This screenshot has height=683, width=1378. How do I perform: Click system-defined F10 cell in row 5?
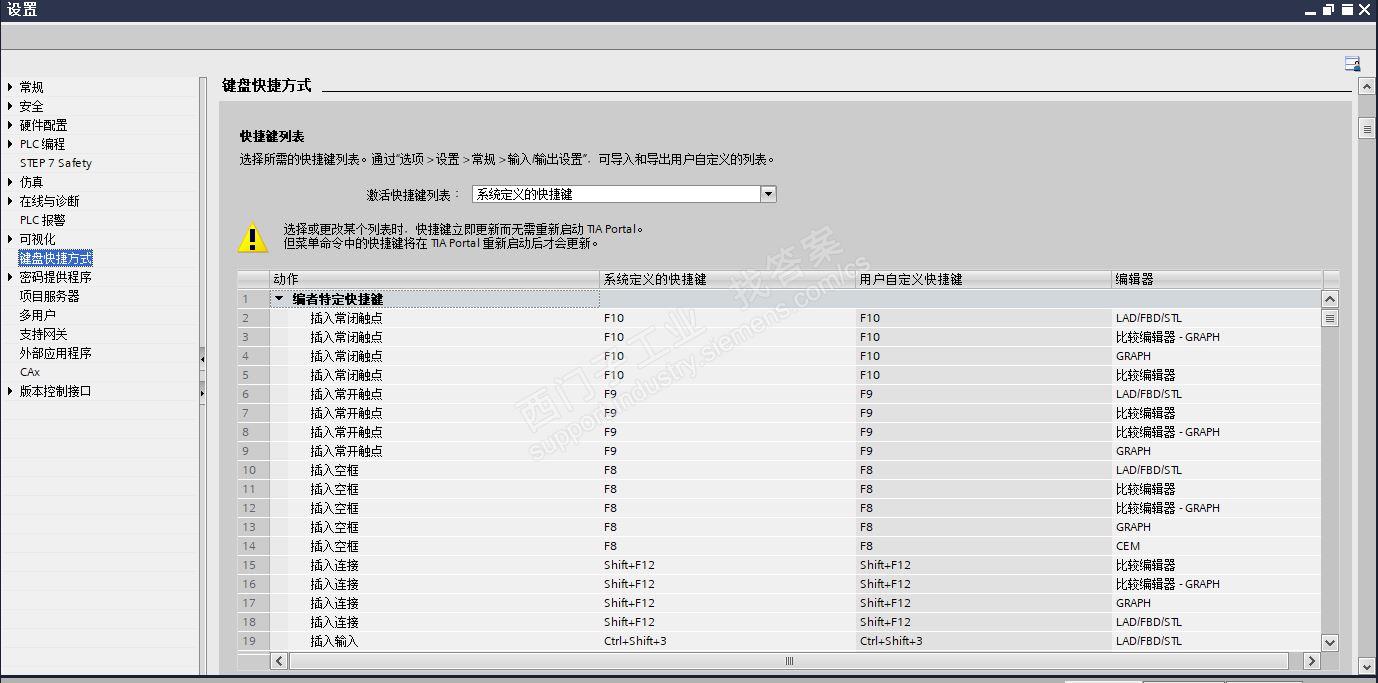(727, 375)
